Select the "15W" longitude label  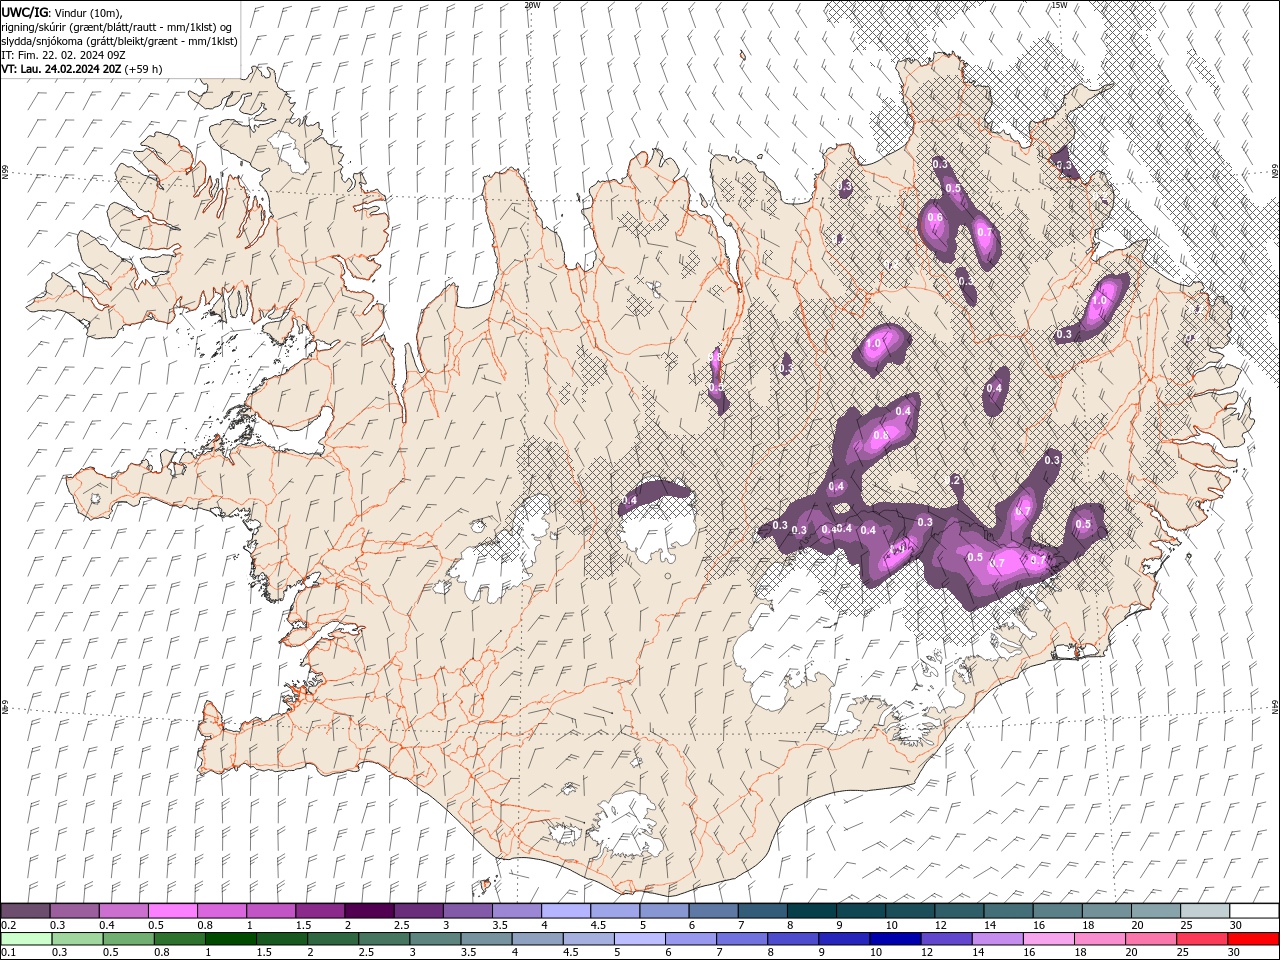click(x=1059, y=5)
